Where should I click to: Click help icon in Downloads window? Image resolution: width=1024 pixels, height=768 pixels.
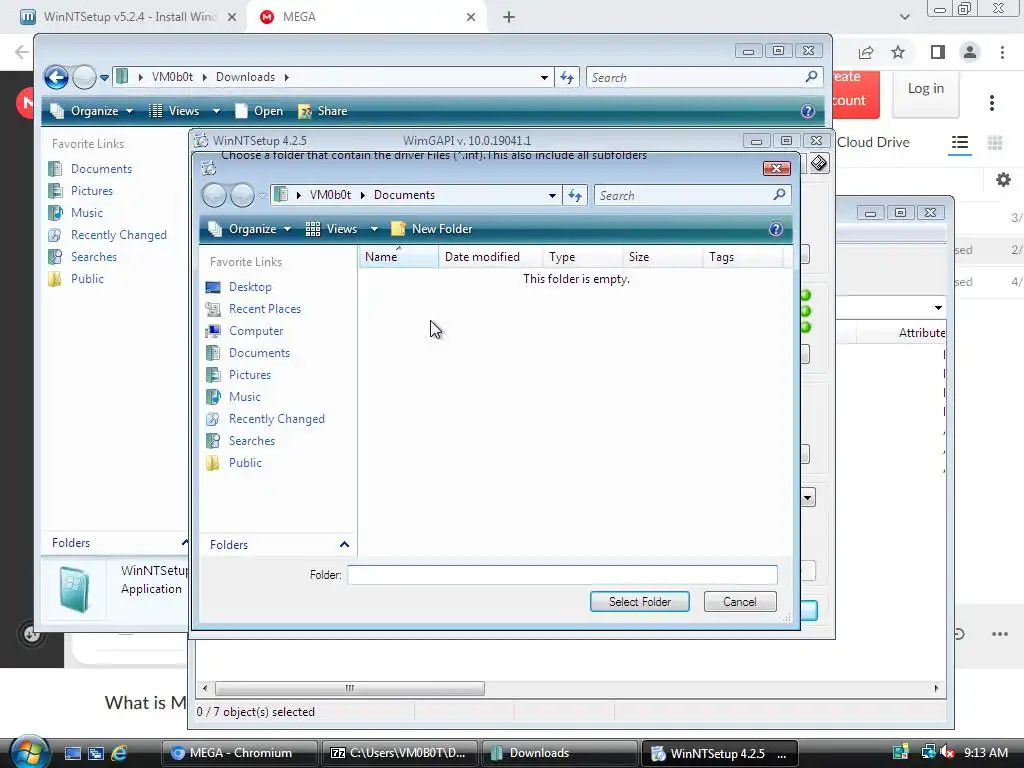click(x=808, y=111)
